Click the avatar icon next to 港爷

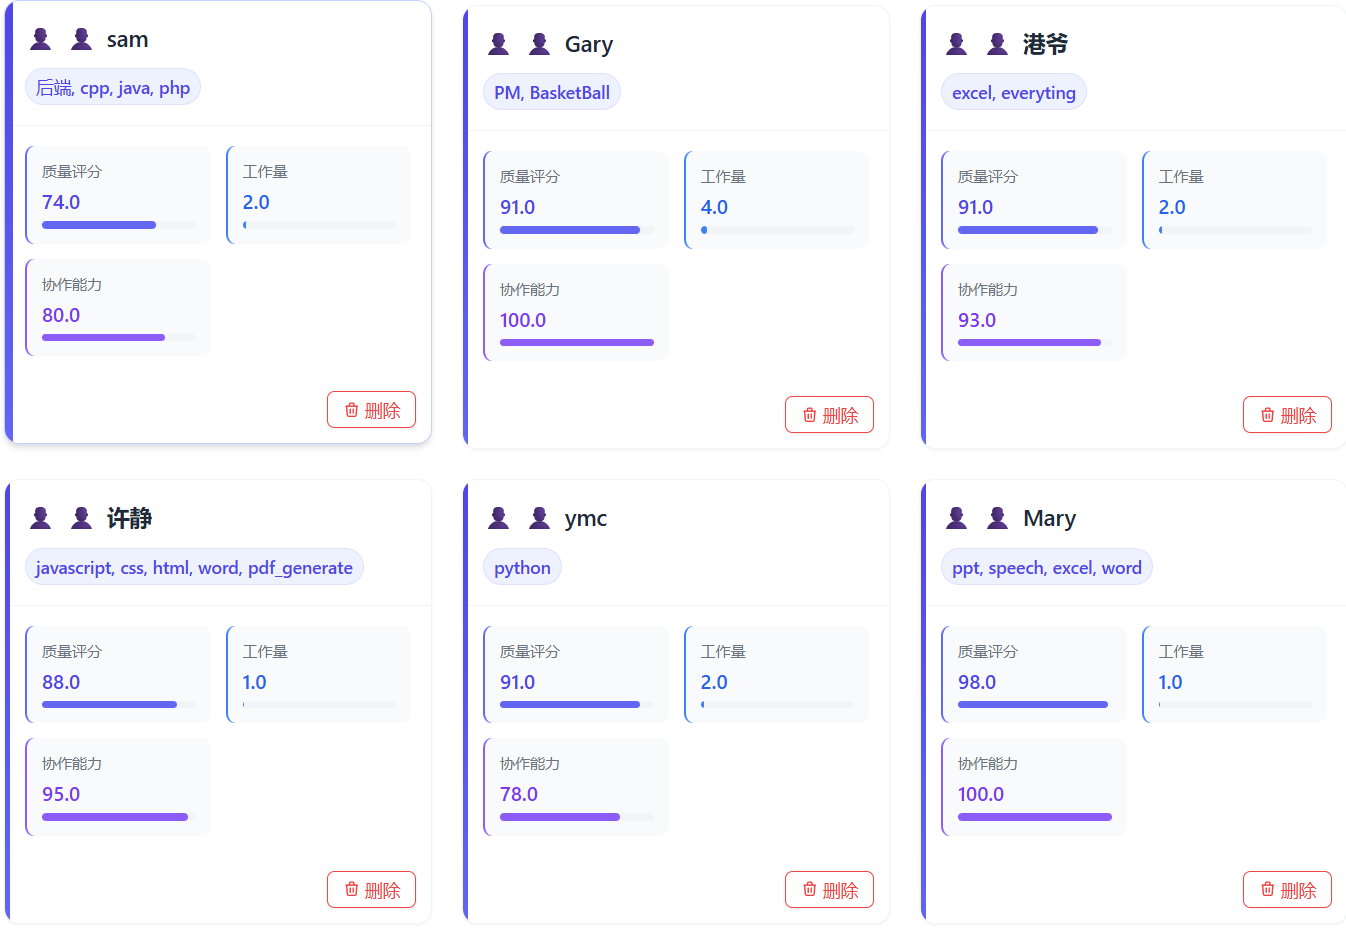pyautogui.click(x=998, y=44)
